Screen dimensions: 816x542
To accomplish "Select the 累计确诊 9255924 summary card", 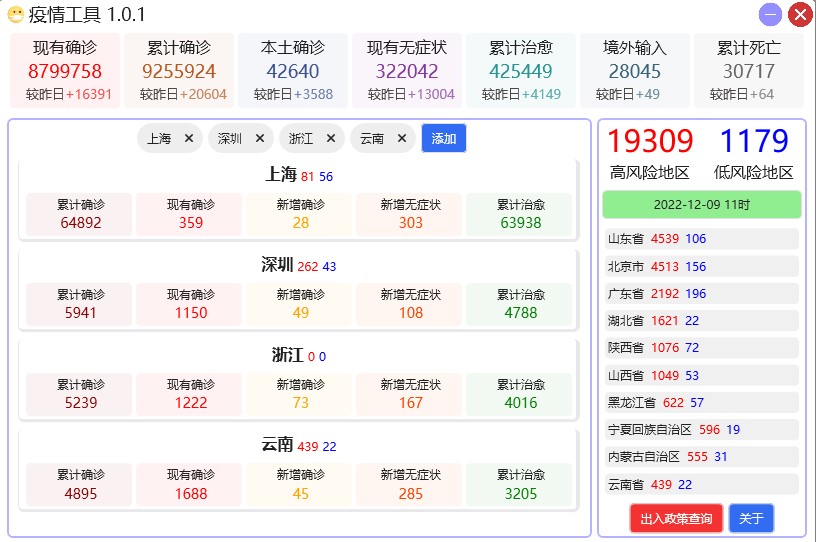I will point(179,71).
